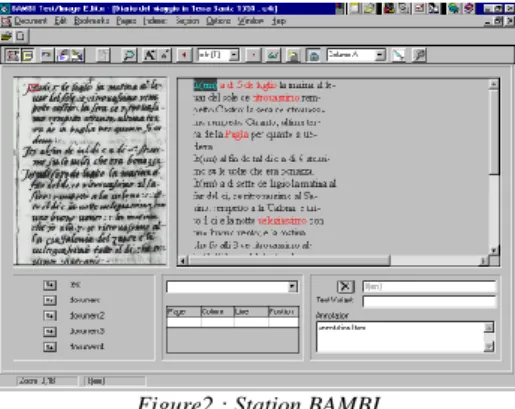515x409 pixels.
Task: Open the Options menu
Action: (x=218, y=21)
